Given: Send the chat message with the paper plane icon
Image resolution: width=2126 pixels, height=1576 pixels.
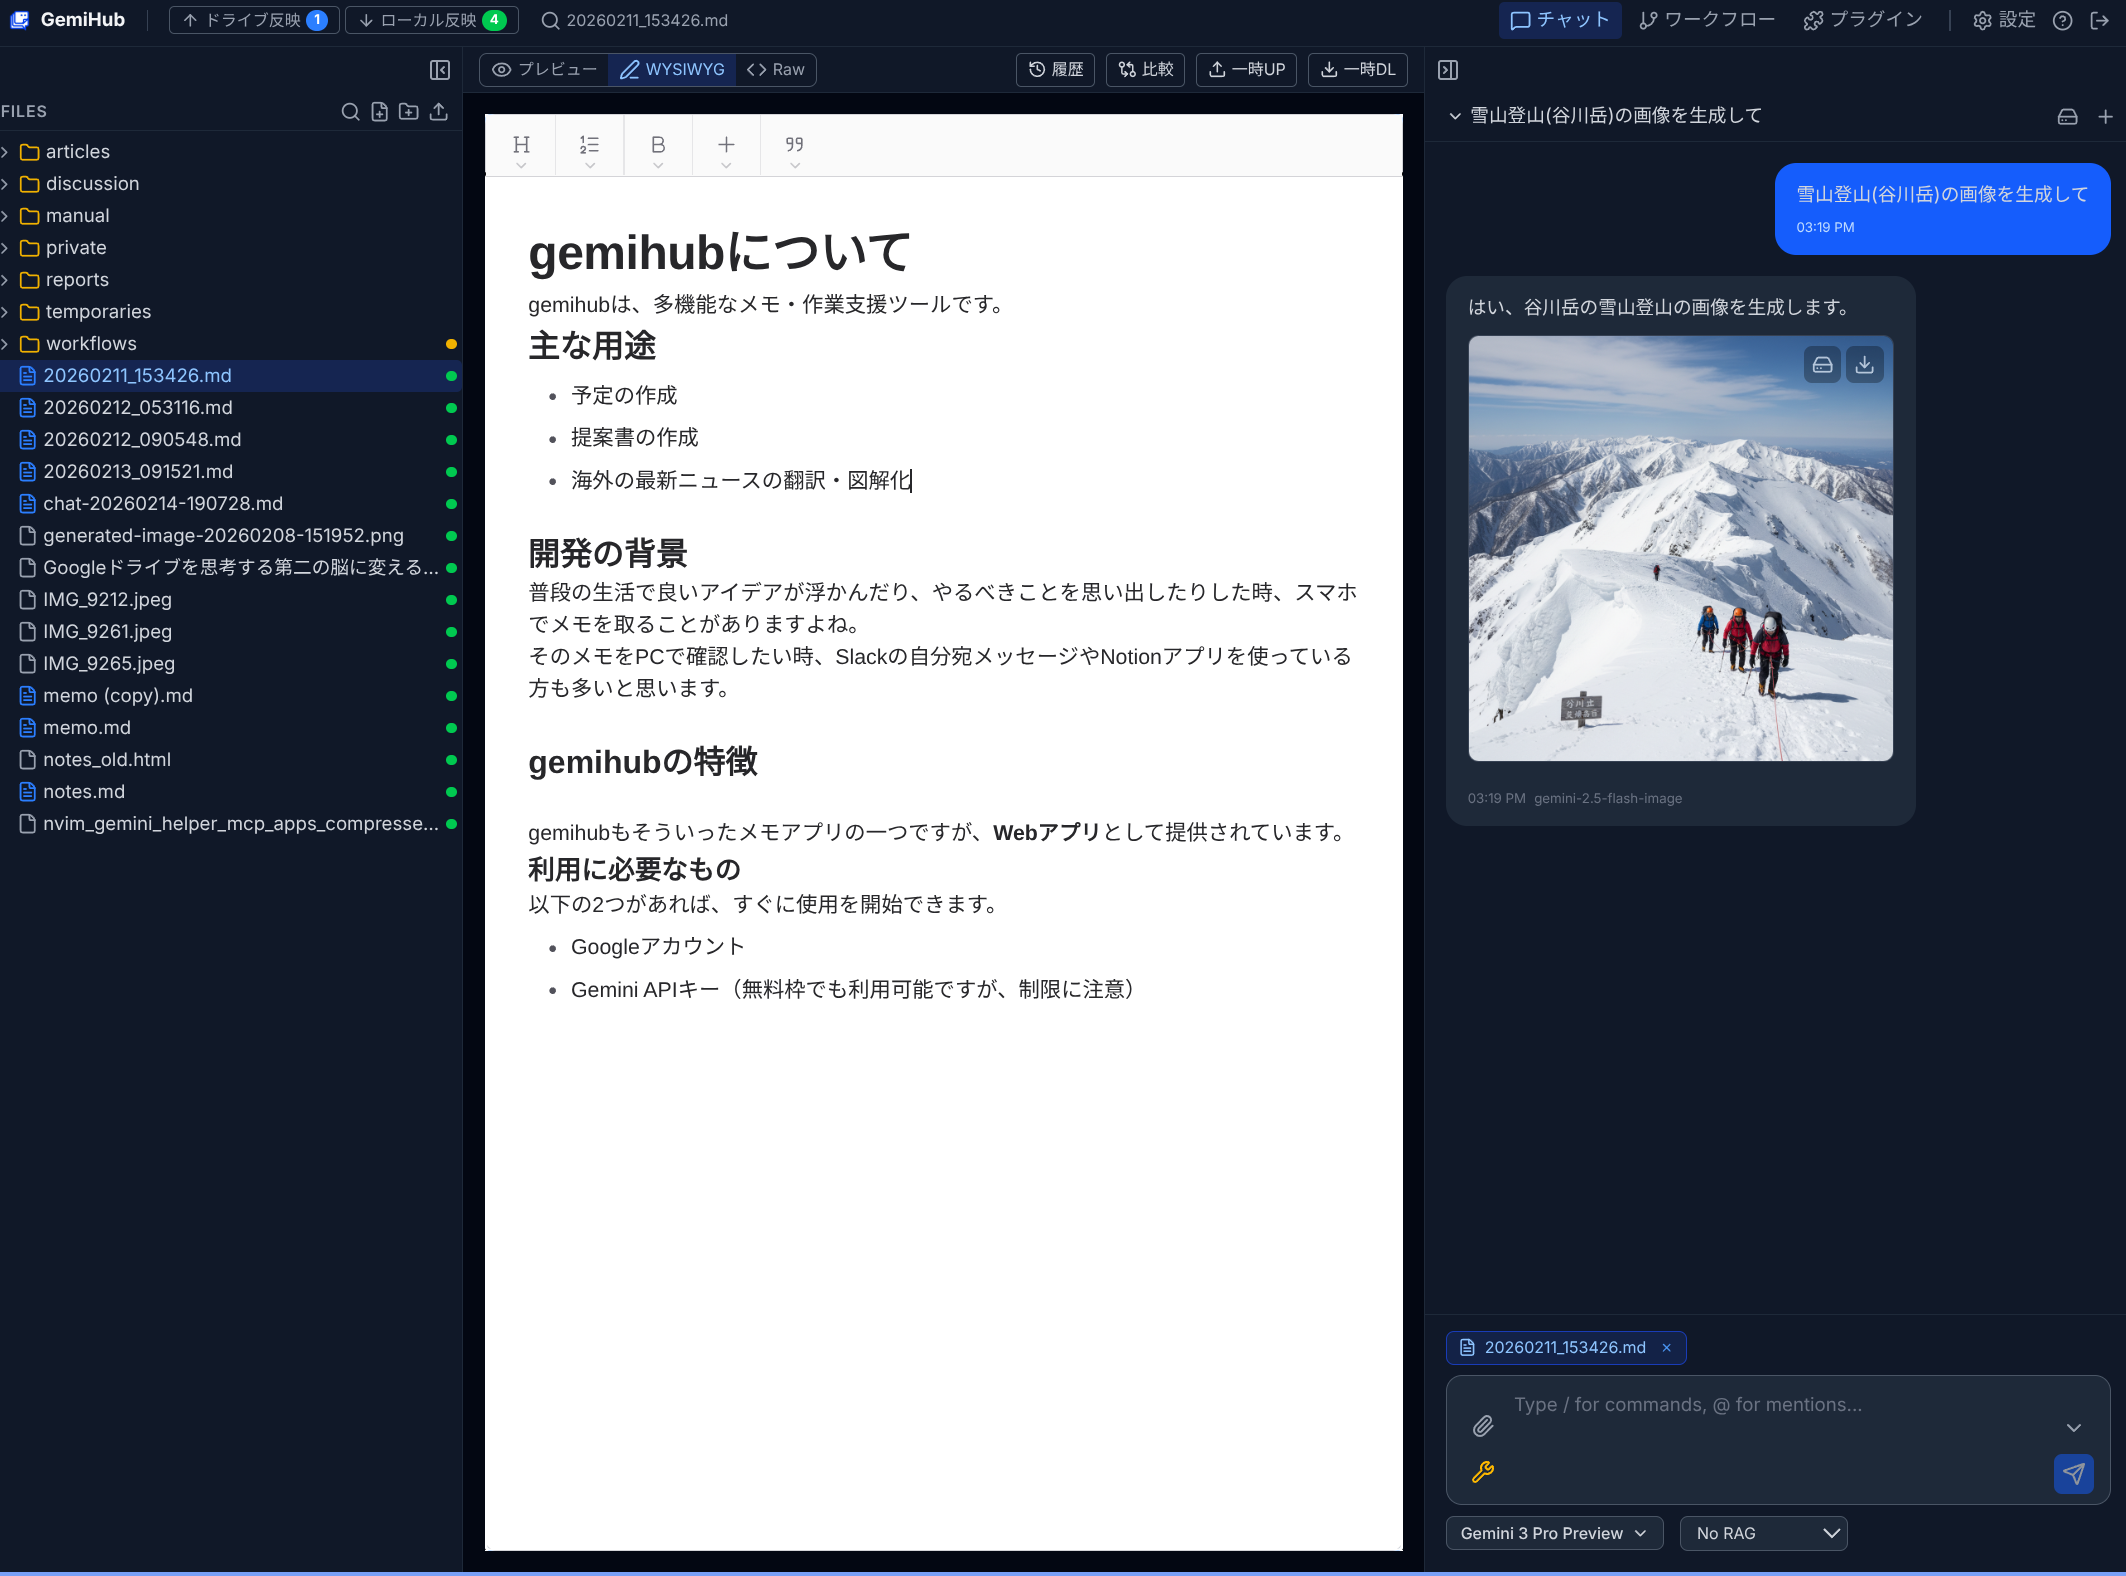Looking at the screenshot, I should [x=2074, y=1473].
